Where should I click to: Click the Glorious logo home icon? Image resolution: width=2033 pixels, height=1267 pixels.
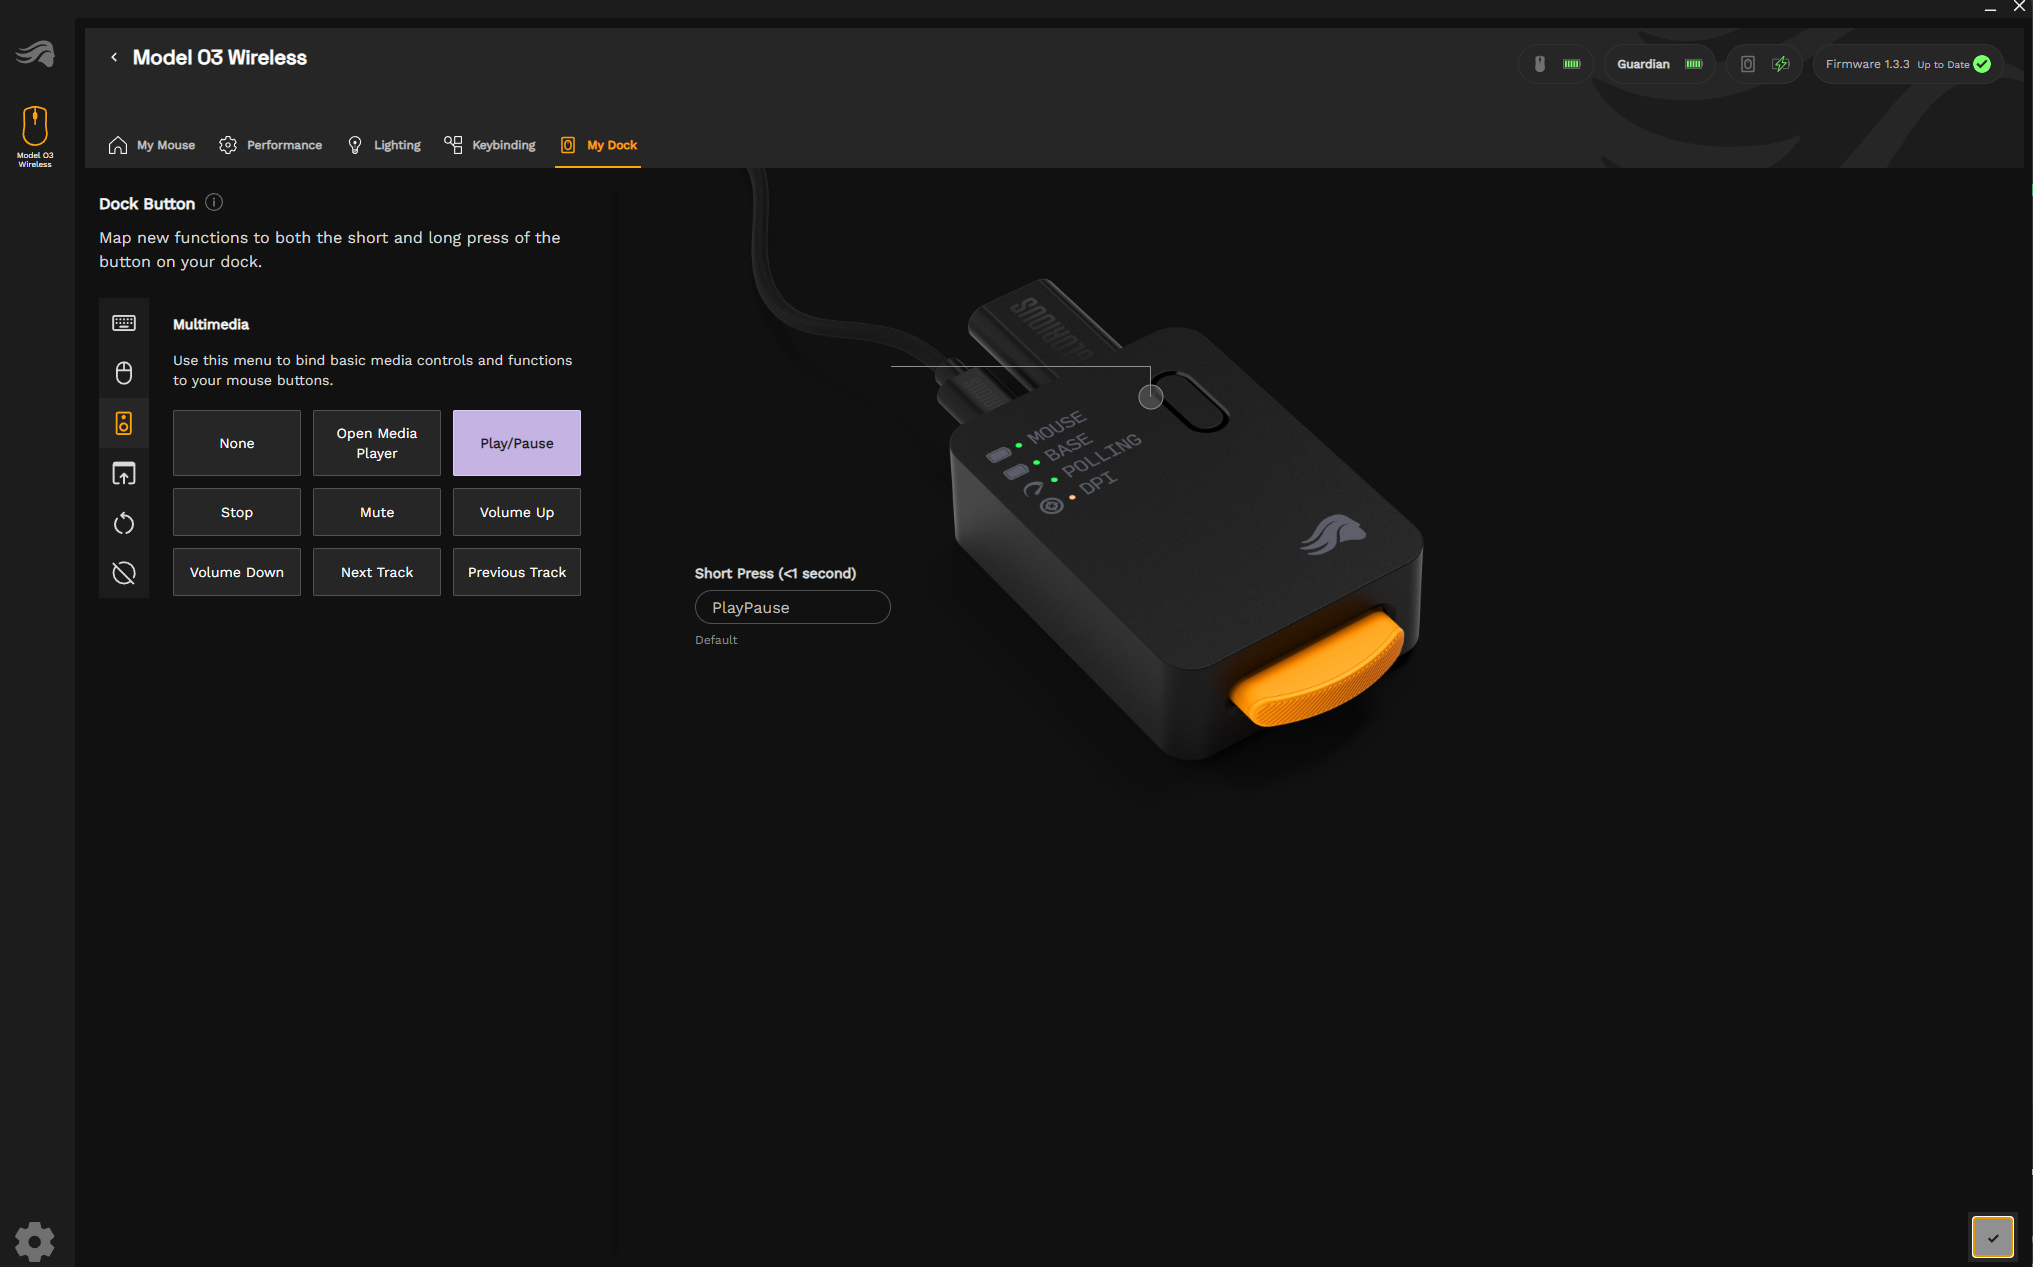(35, 54)
